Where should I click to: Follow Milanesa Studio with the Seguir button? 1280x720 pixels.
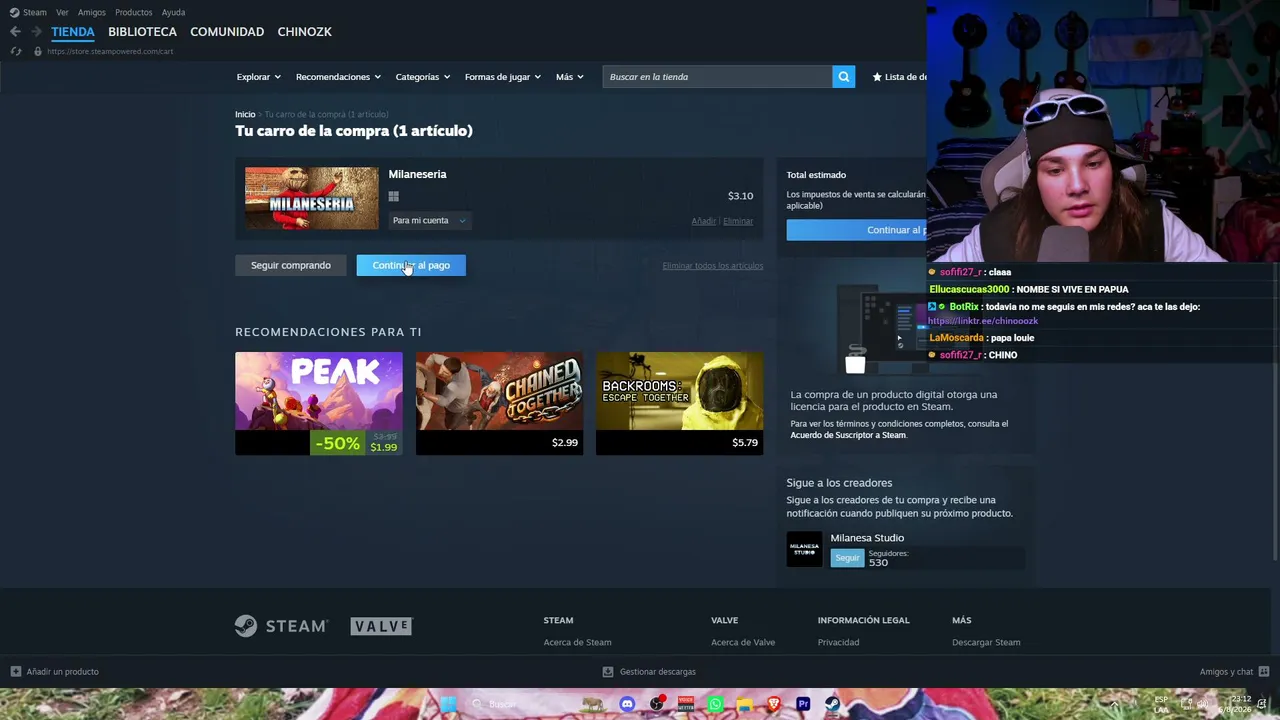[x=847, y=558]
